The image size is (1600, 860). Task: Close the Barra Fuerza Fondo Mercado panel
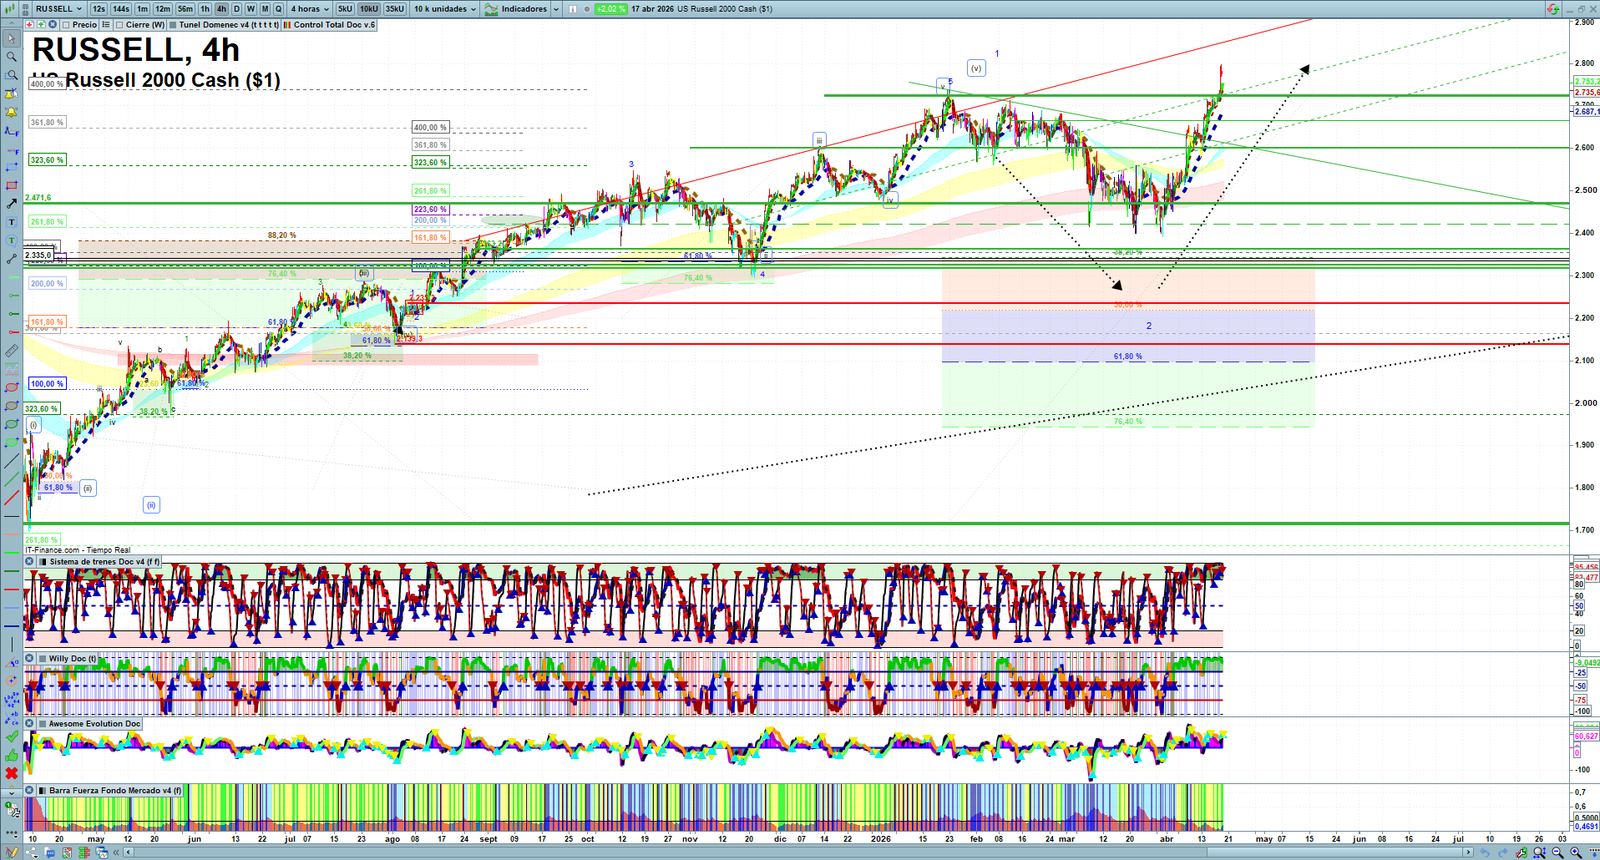point(30,791)
